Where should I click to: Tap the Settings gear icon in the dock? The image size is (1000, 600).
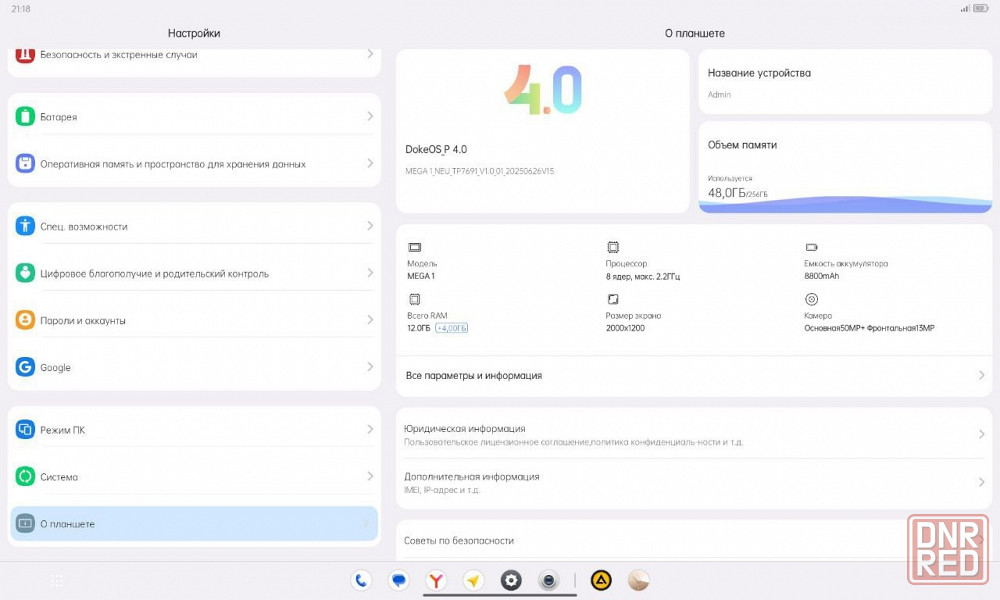pyautogui.click(x=511, y=580)
